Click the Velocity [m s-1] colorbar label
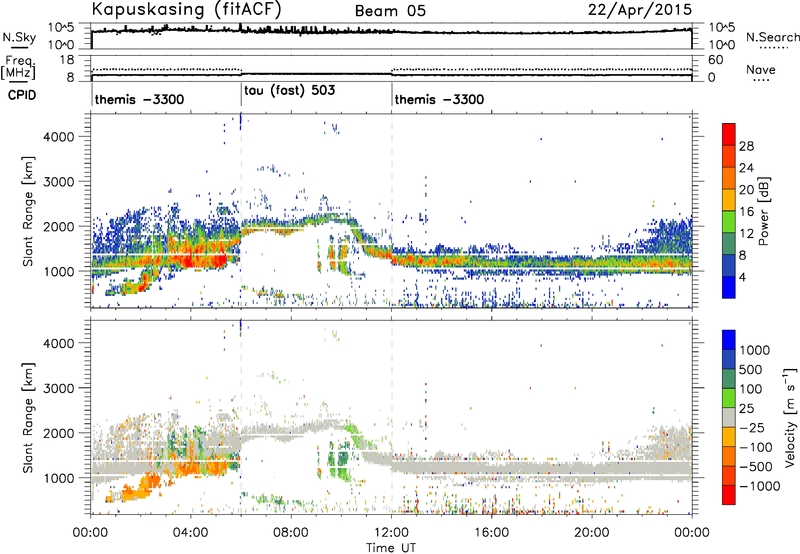This screenshot has width=800, height=554. [x=790, y=417]
